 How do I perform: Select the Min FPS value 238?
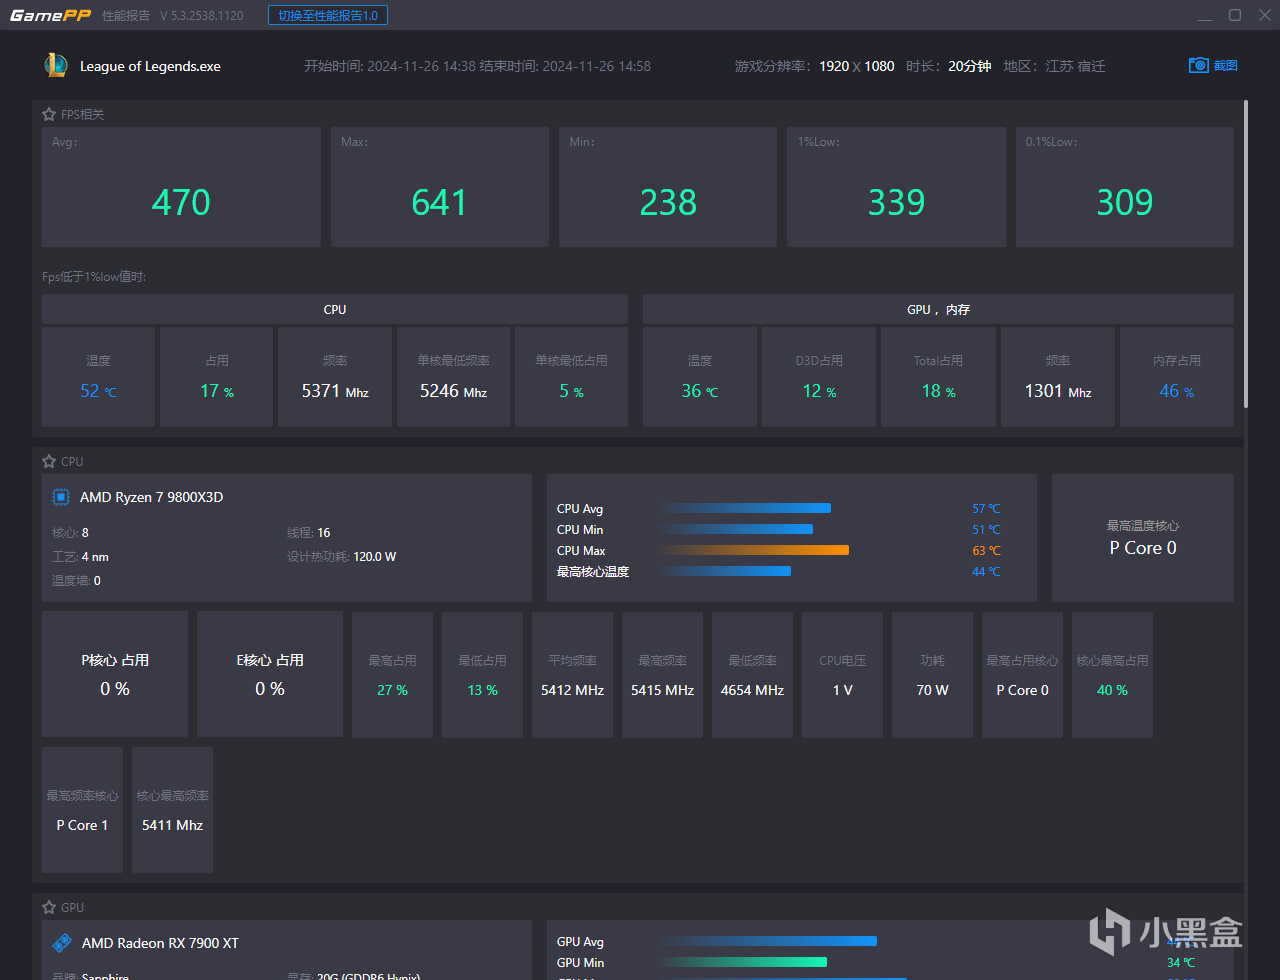pyautogui.click(x=668, y=203)
